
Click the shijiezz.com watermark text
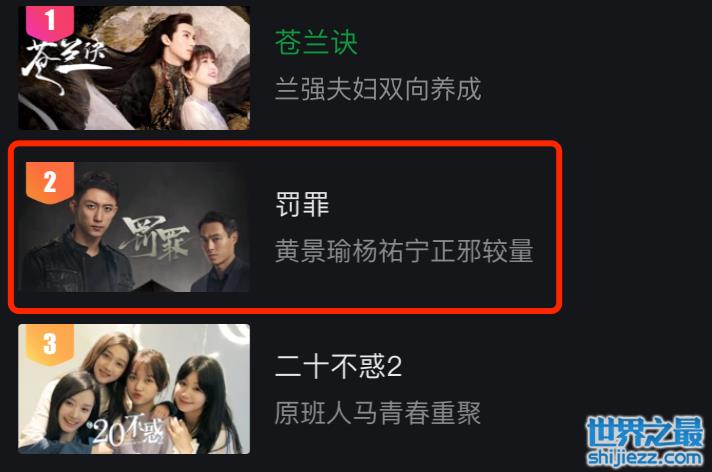(x=645, y=457)
